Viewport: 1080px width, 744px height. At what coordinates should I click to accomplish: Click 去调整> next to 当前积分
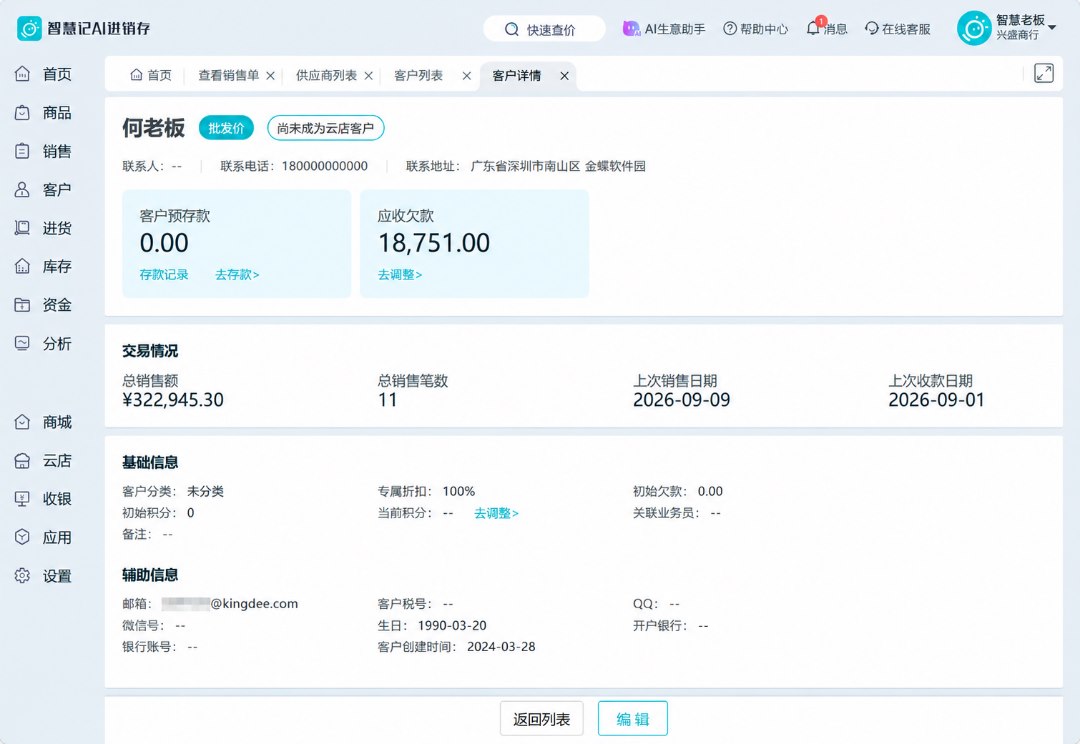tap(496, 513)
